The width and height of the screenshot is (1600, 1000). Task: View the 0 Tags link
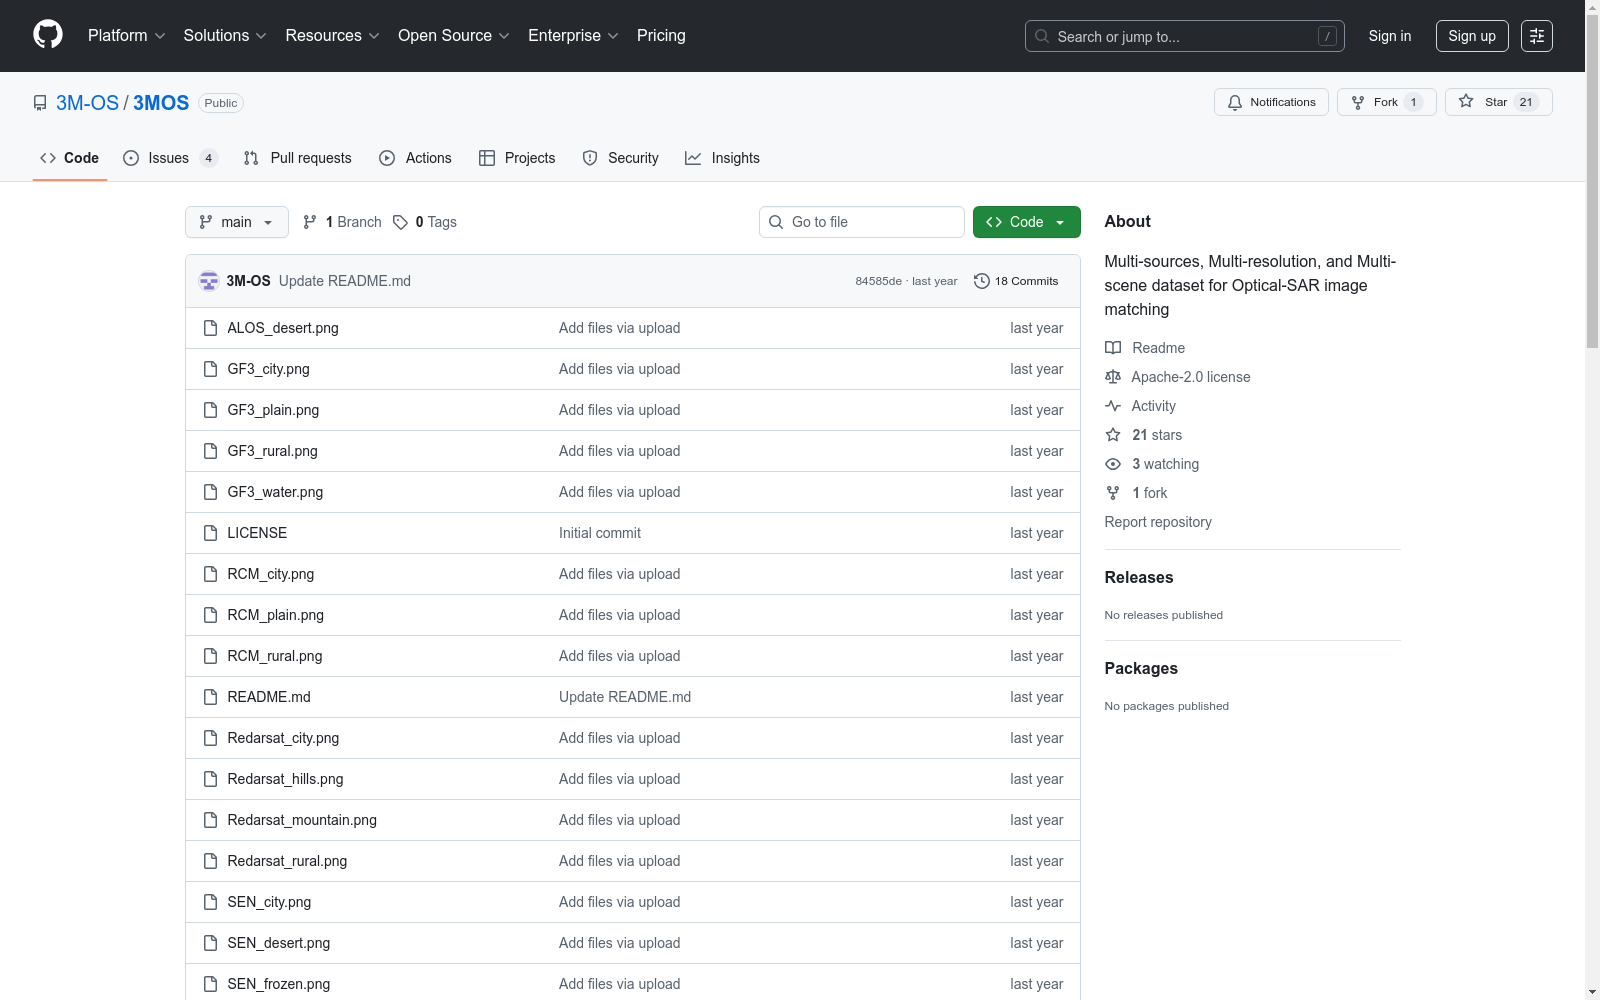click(425, 222)
